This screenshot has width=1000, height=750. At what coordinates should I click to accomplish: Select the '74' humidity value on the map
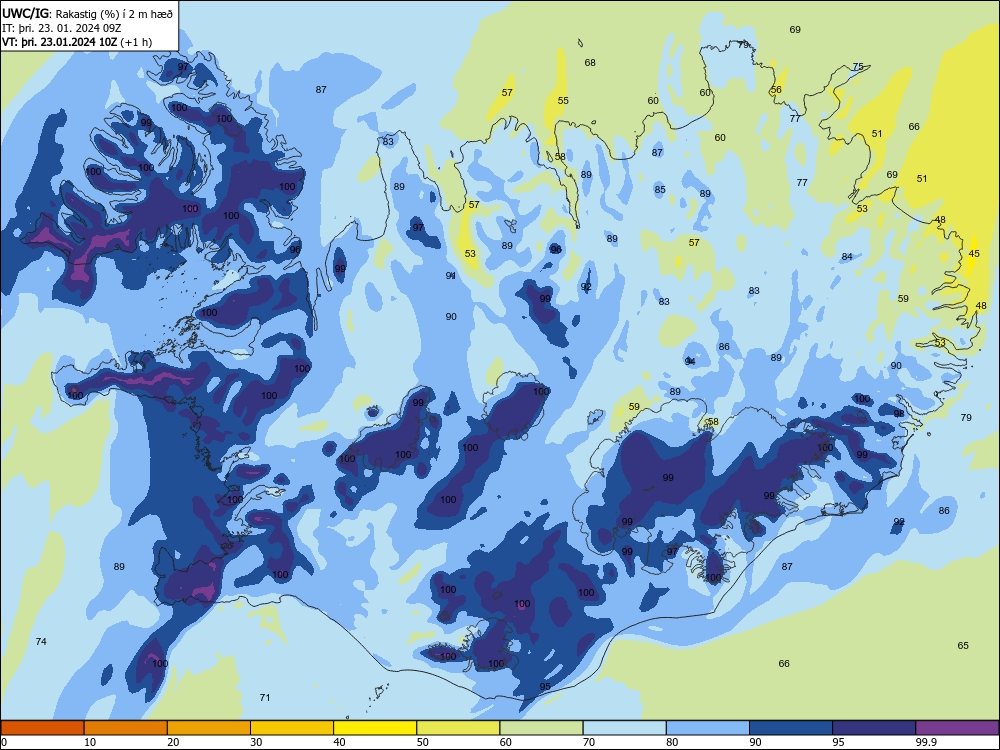[41, 642]
